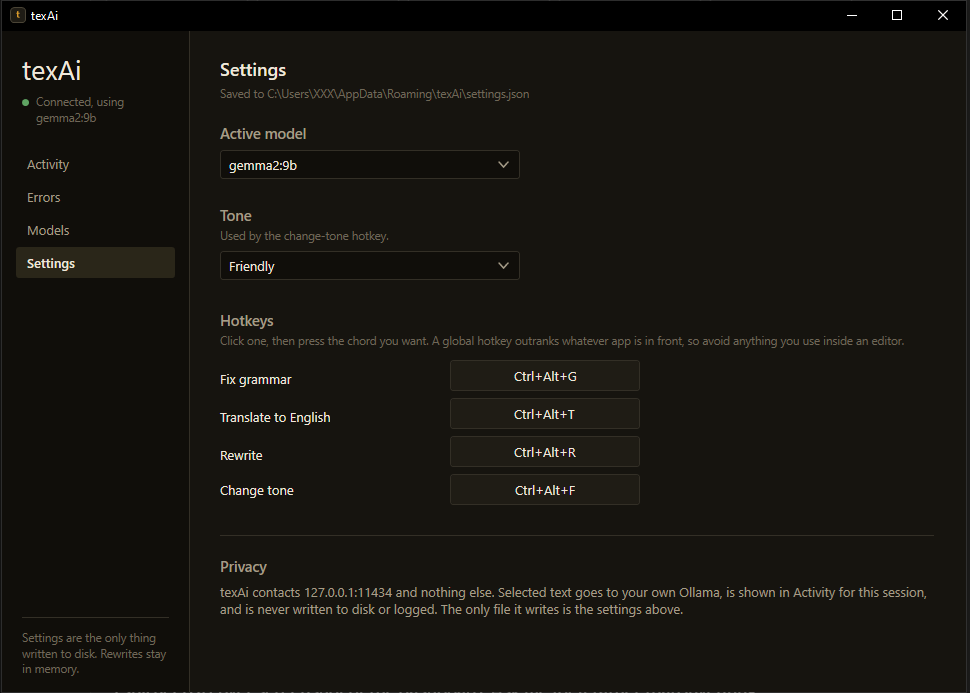Open the Activity section in sidebar
The height and width of the screenshot is (693, 970).
[x=95, y=165]
